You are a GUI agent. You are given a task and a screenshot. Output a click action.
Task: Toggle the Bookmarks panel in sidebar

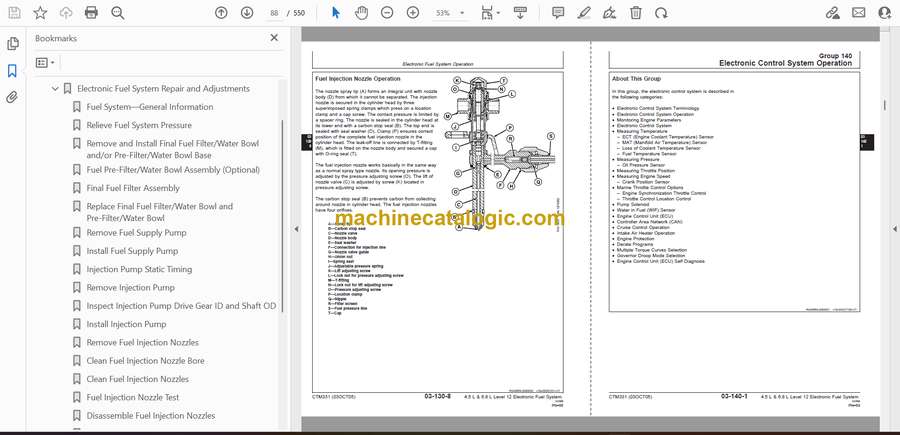(x=12, y=71)
